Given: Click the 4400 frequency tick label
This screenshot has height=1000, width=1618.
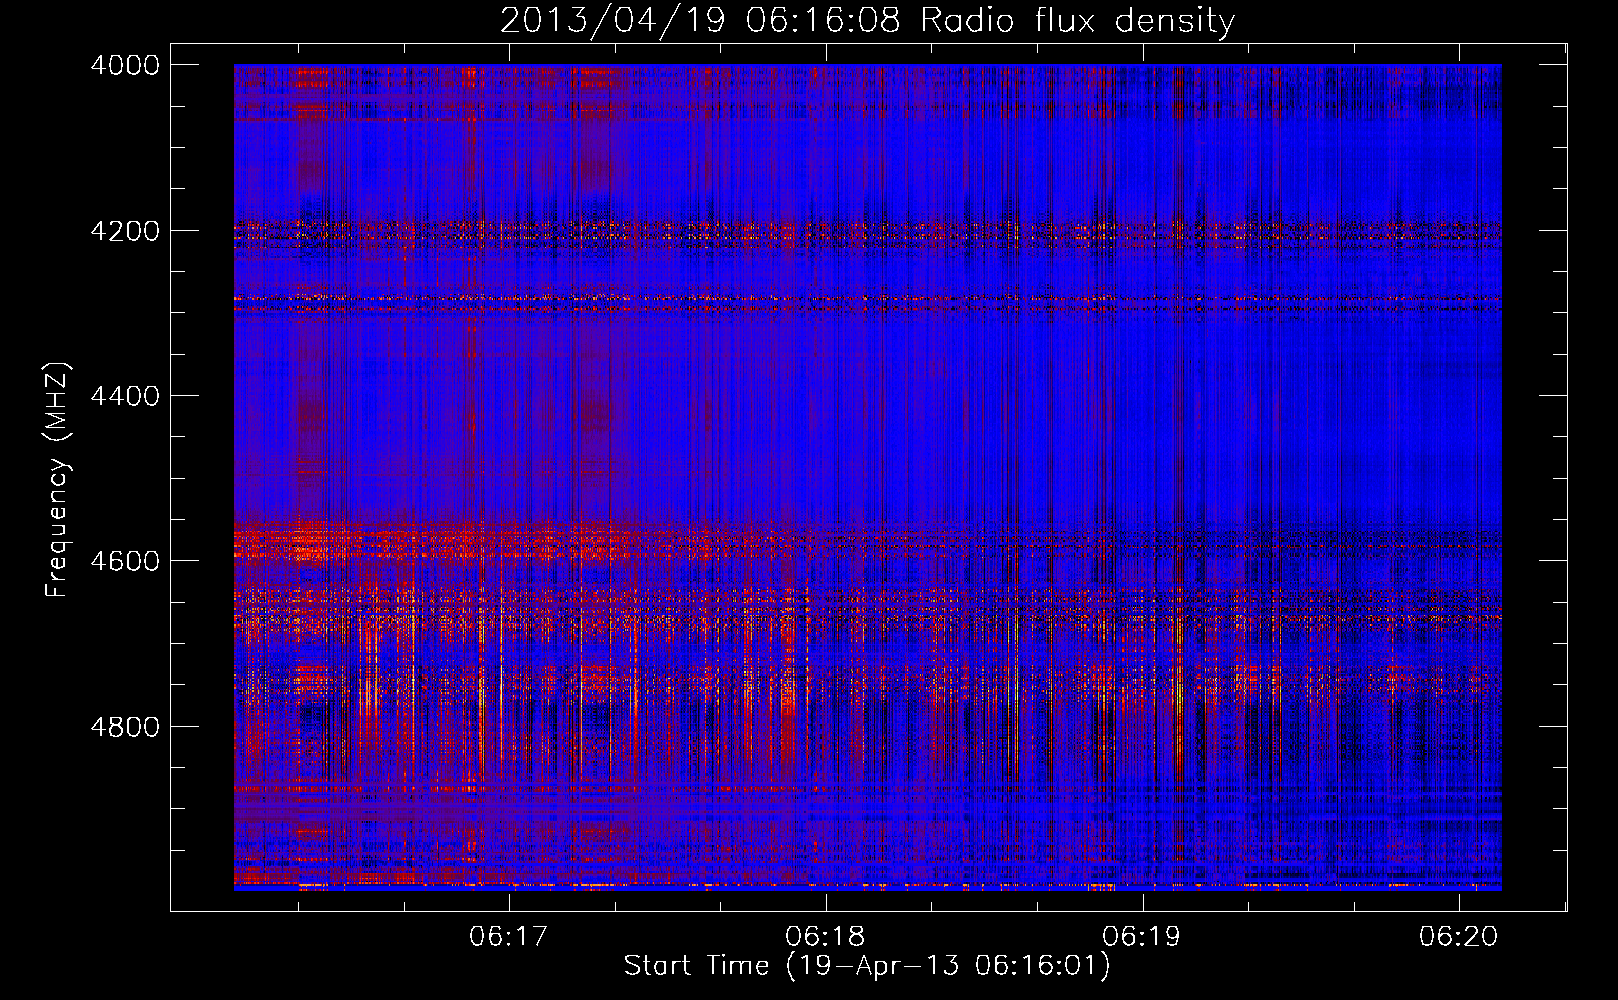Looking at the screenshot, I should 125,396.
